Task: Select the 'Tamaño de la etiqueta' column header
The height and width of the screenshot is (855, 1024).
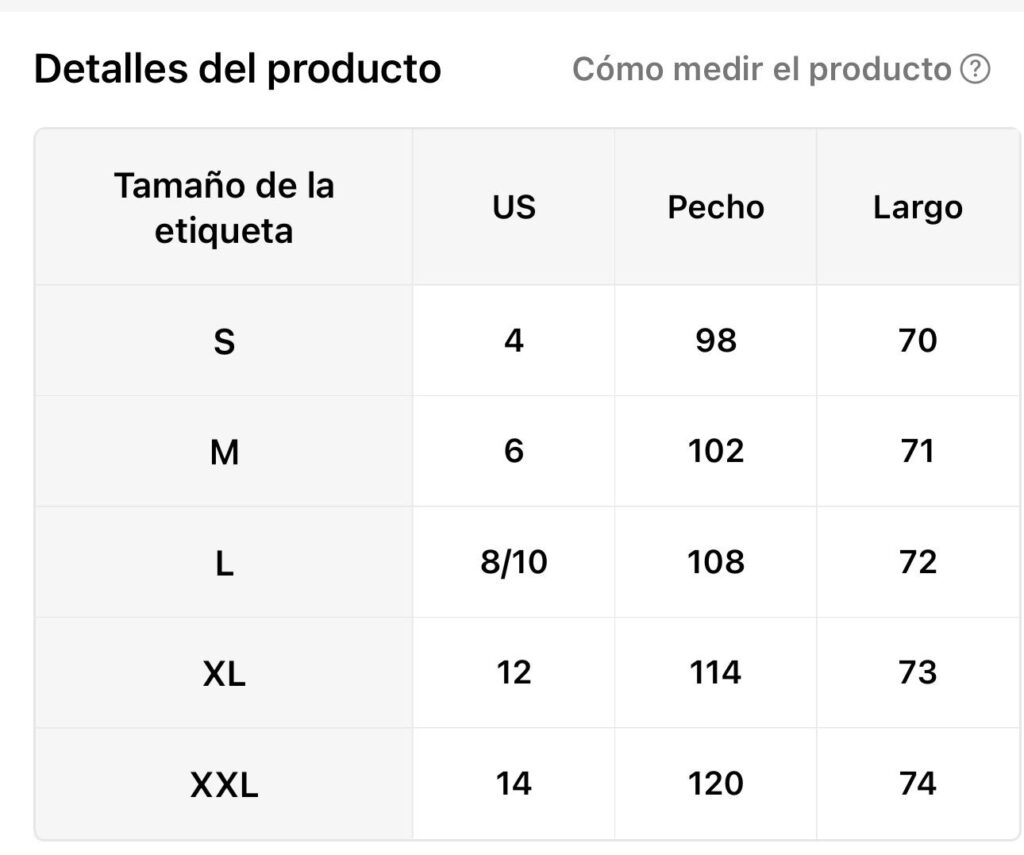Action: [x=224, y=208]
